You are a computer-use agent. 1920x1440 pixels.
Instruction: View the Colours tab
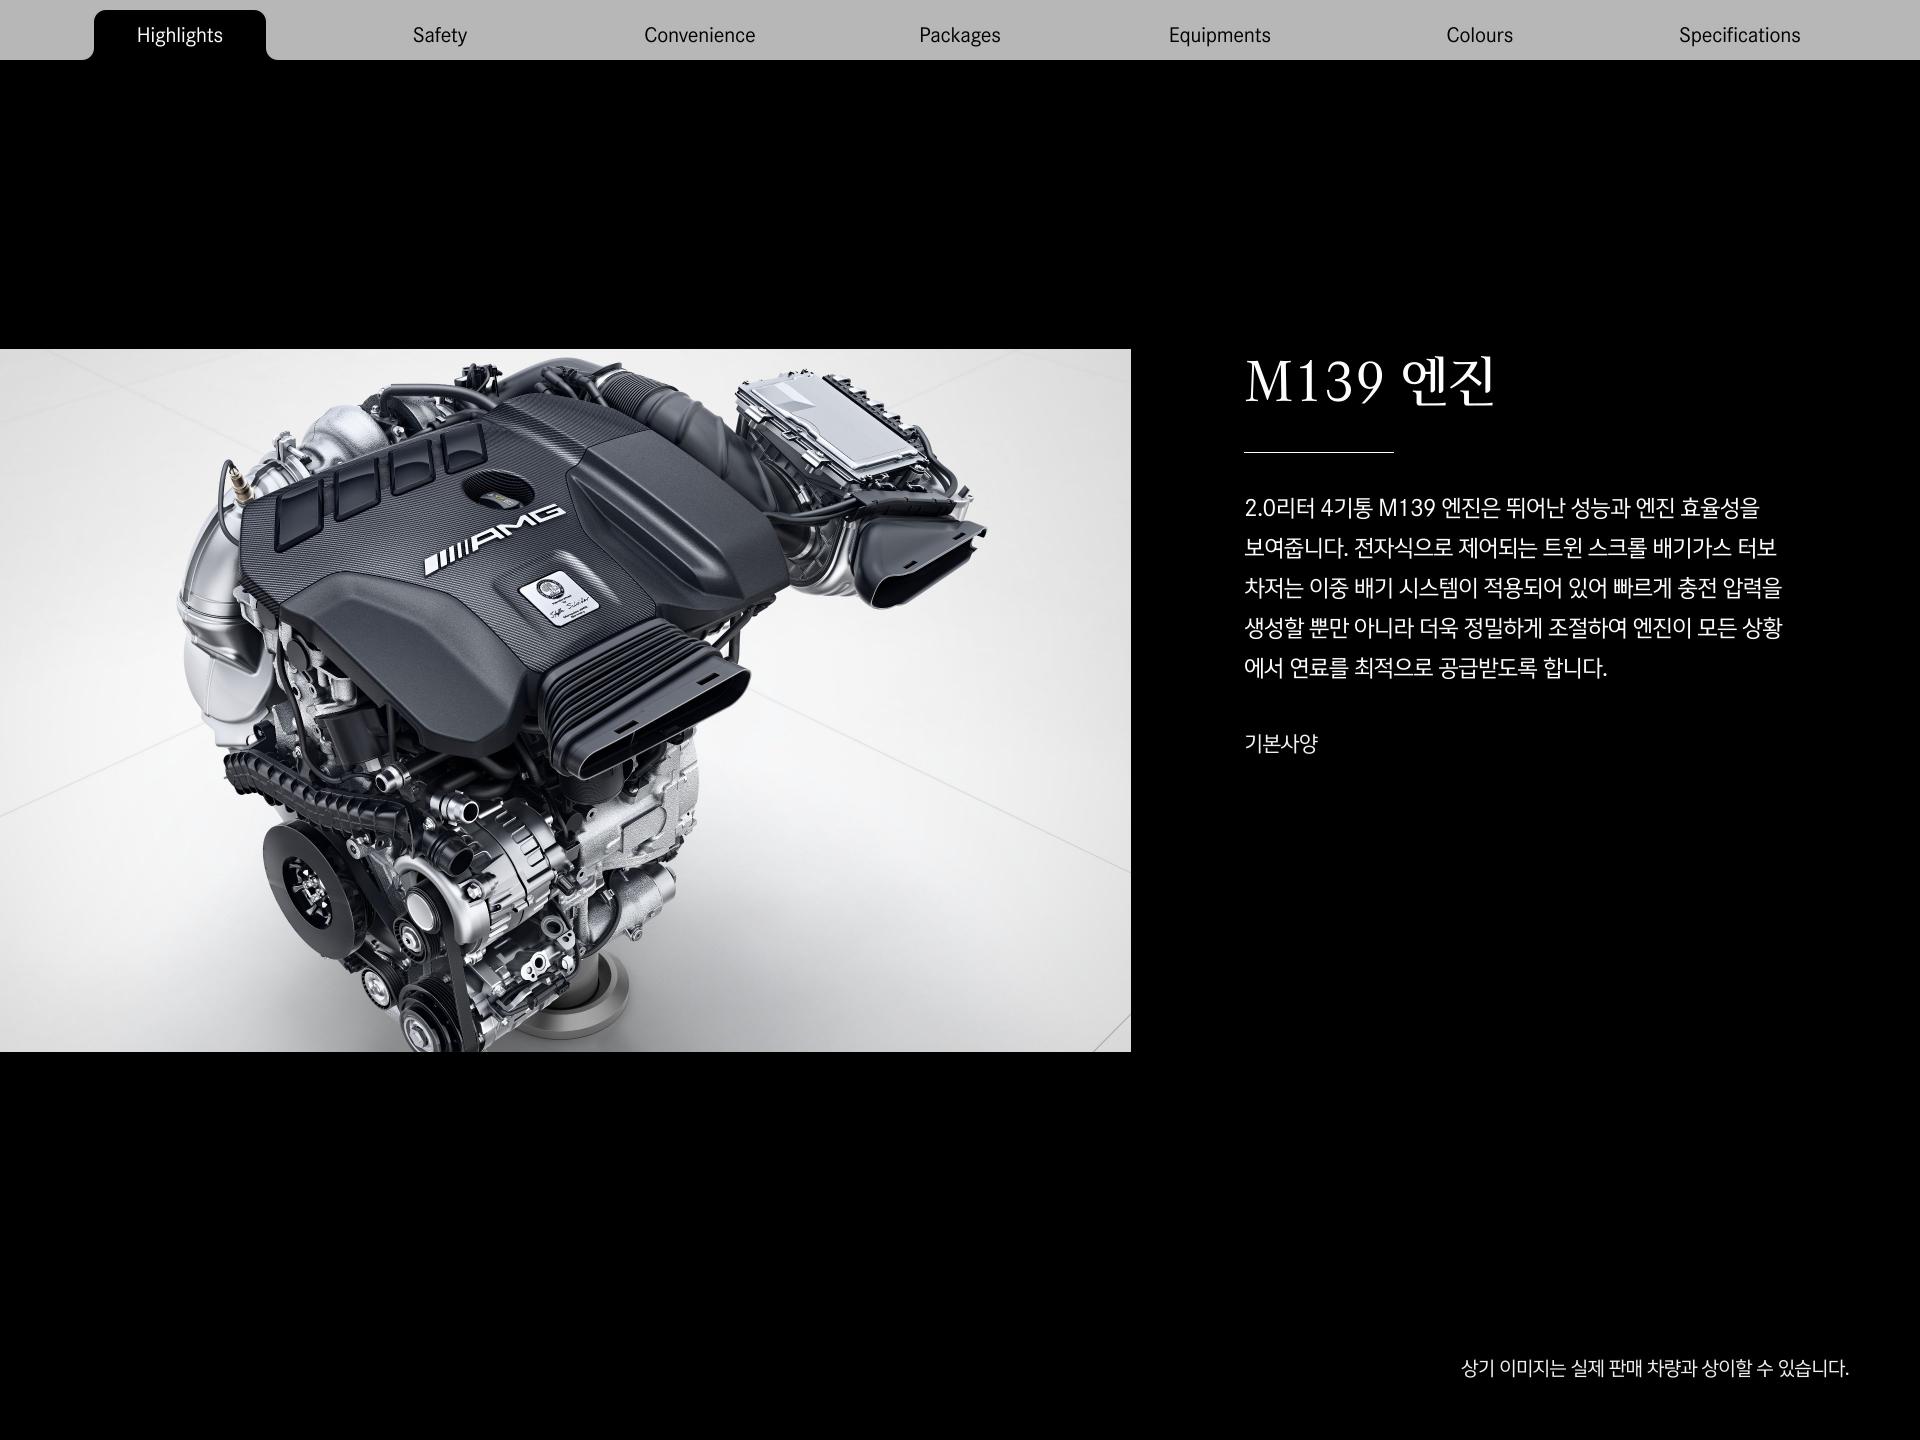(1480, 35)
